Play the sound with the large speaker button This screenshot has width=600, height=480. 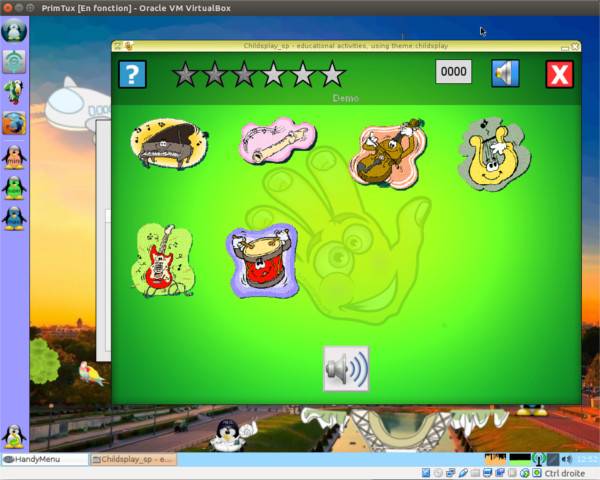346,369
